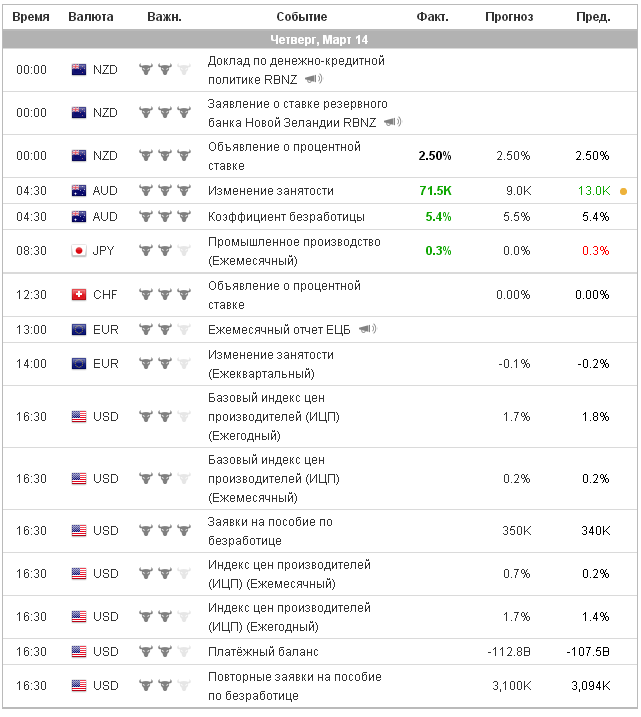
Task: Click the importance bull icons in the CHF row
Action: click(164, 295)
